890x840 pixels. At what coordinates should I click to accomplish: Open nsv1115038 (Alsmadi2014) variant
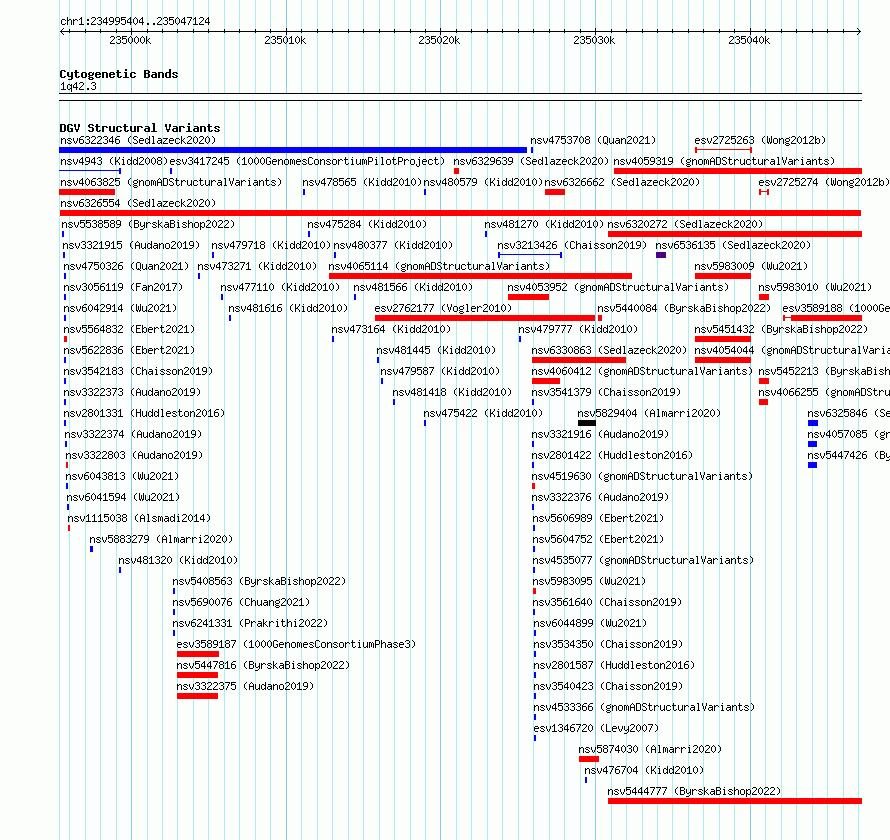coord(139,518)
